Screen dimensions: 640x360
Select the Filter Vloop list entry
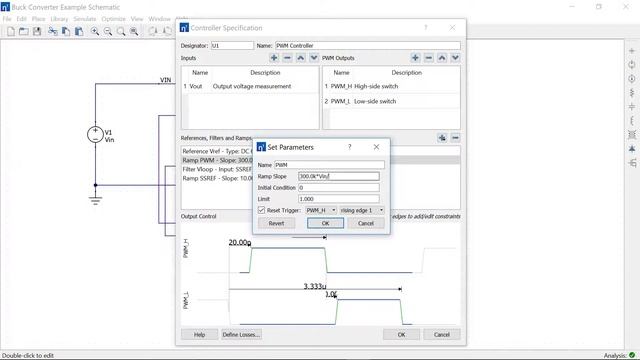coord(217,169)
